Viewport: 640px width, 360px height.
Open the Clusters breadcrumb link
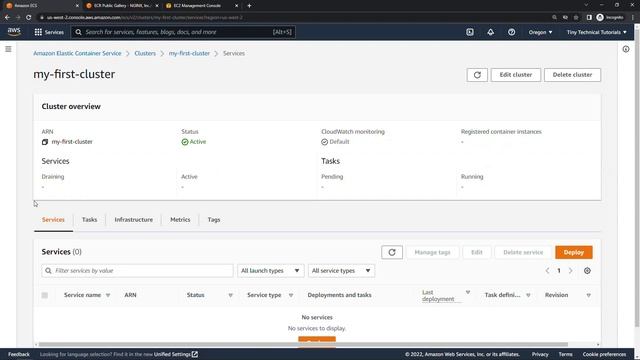coord(145,53)
